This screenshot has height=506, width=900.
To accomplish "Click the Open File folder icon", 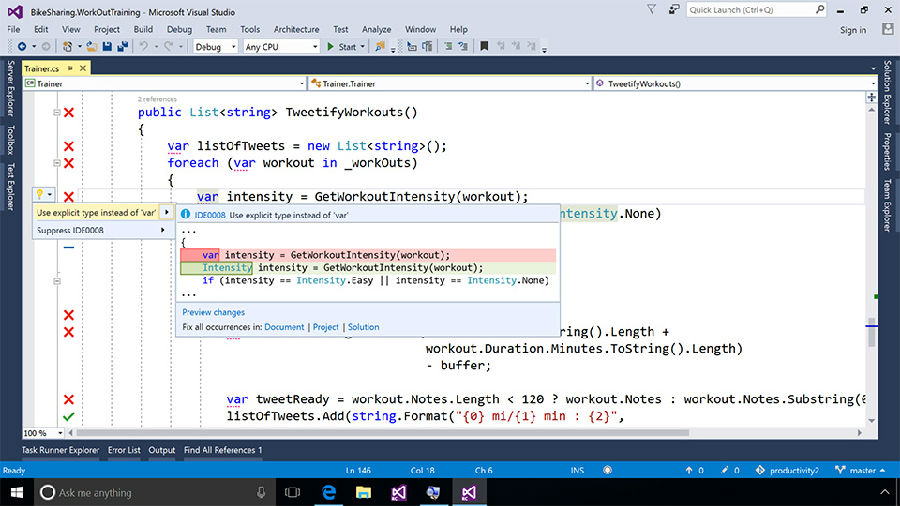I will pos(92,46).
